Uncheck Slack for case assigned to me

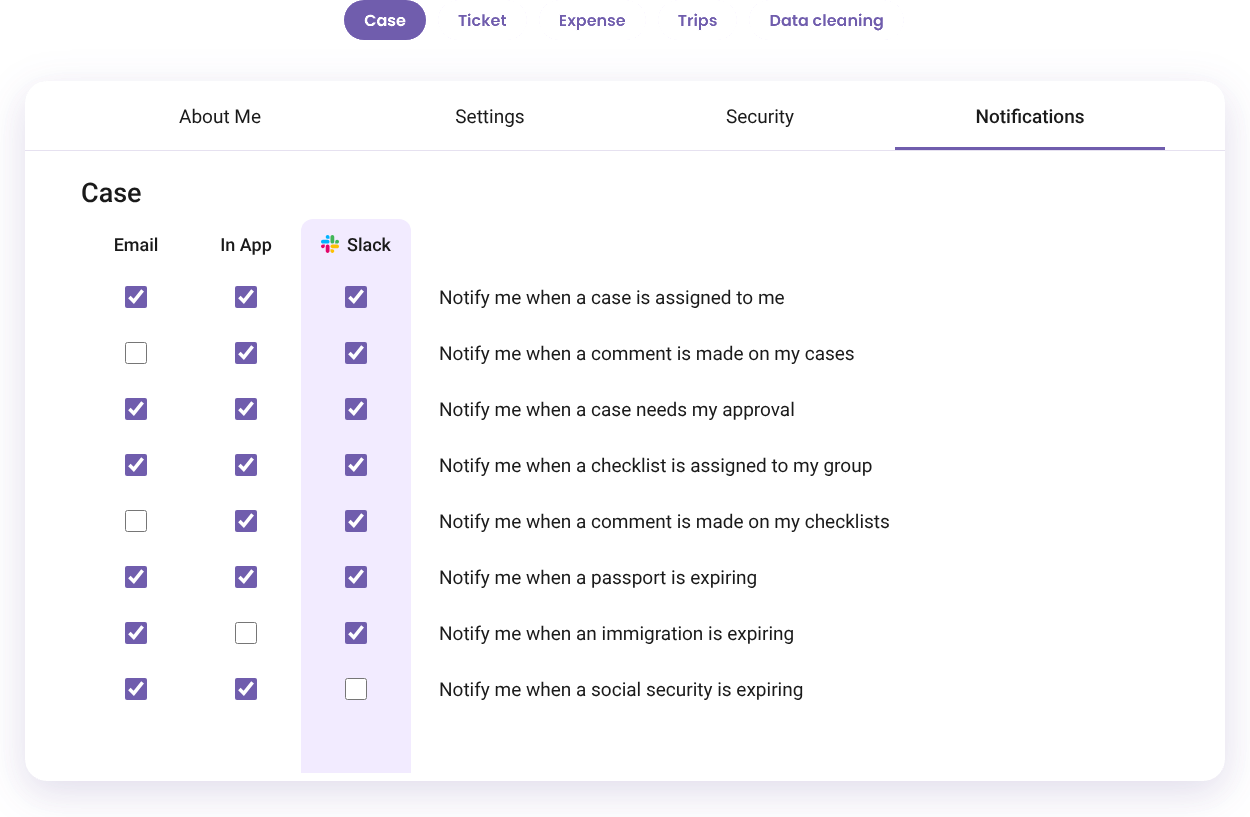point(356,297)
